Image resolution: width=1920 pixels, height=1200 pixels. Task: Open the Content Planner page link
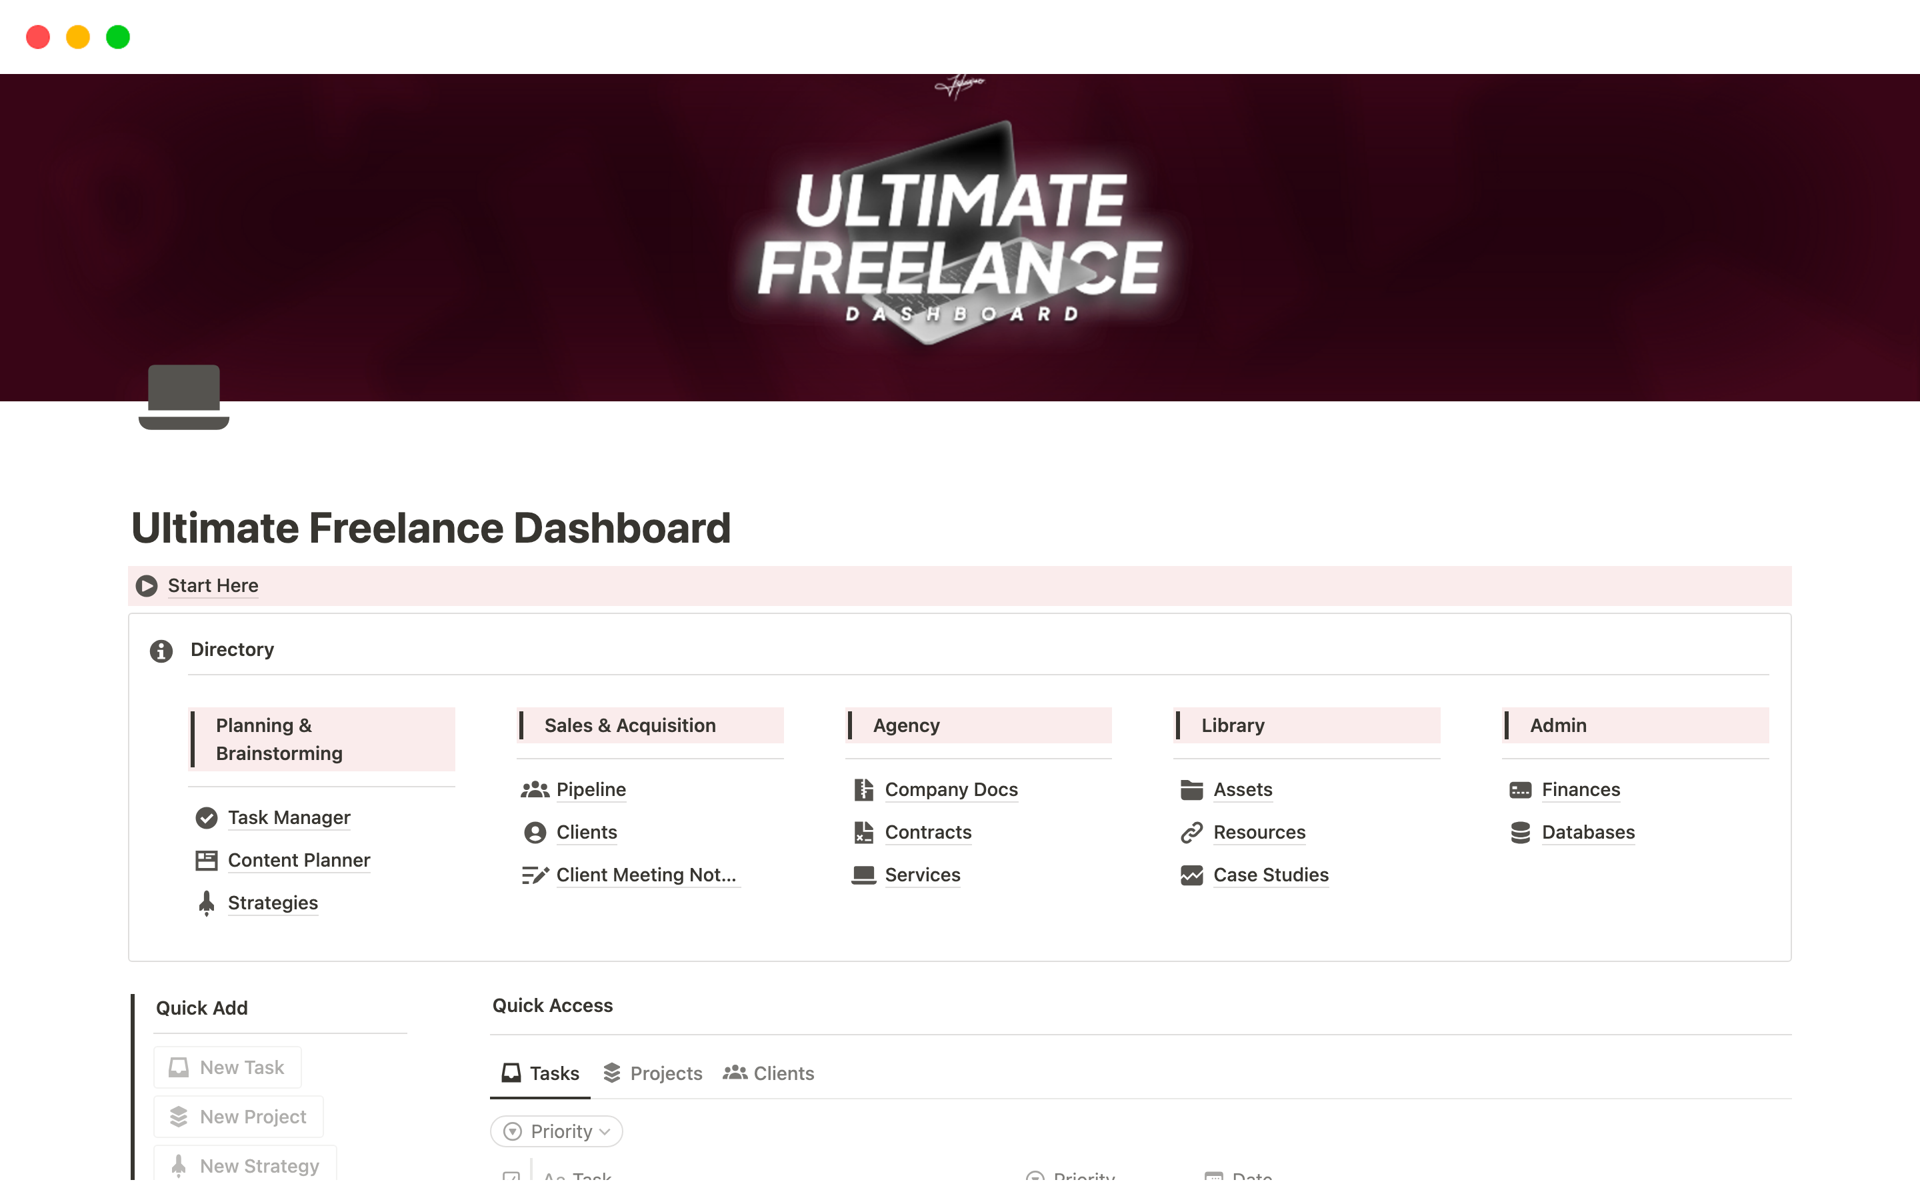point(298,860)
